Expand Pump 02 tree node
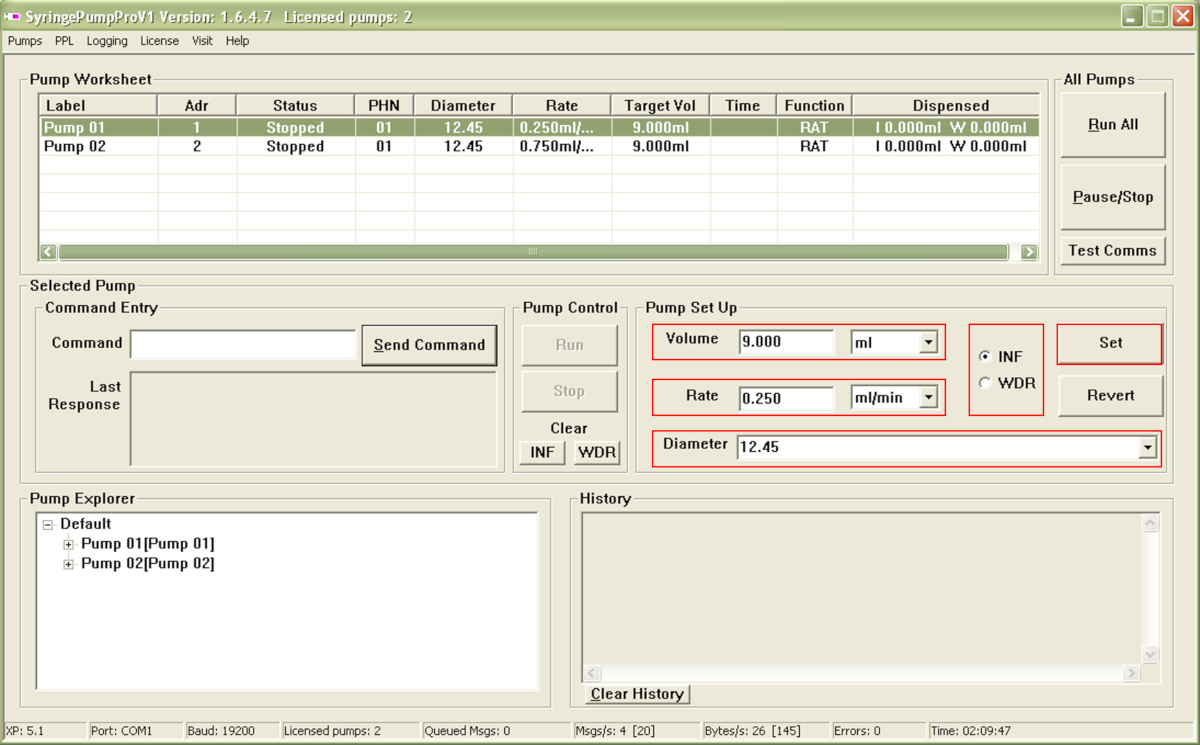 69,564
